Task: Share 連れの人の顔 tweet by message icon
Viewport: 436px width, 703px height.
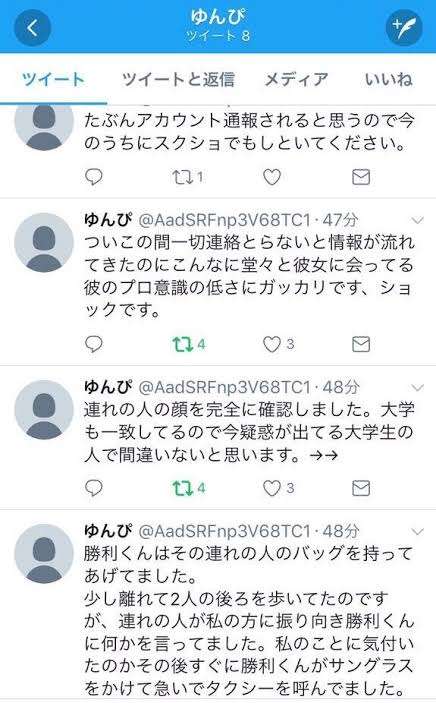Action: [x=361, y=488]
